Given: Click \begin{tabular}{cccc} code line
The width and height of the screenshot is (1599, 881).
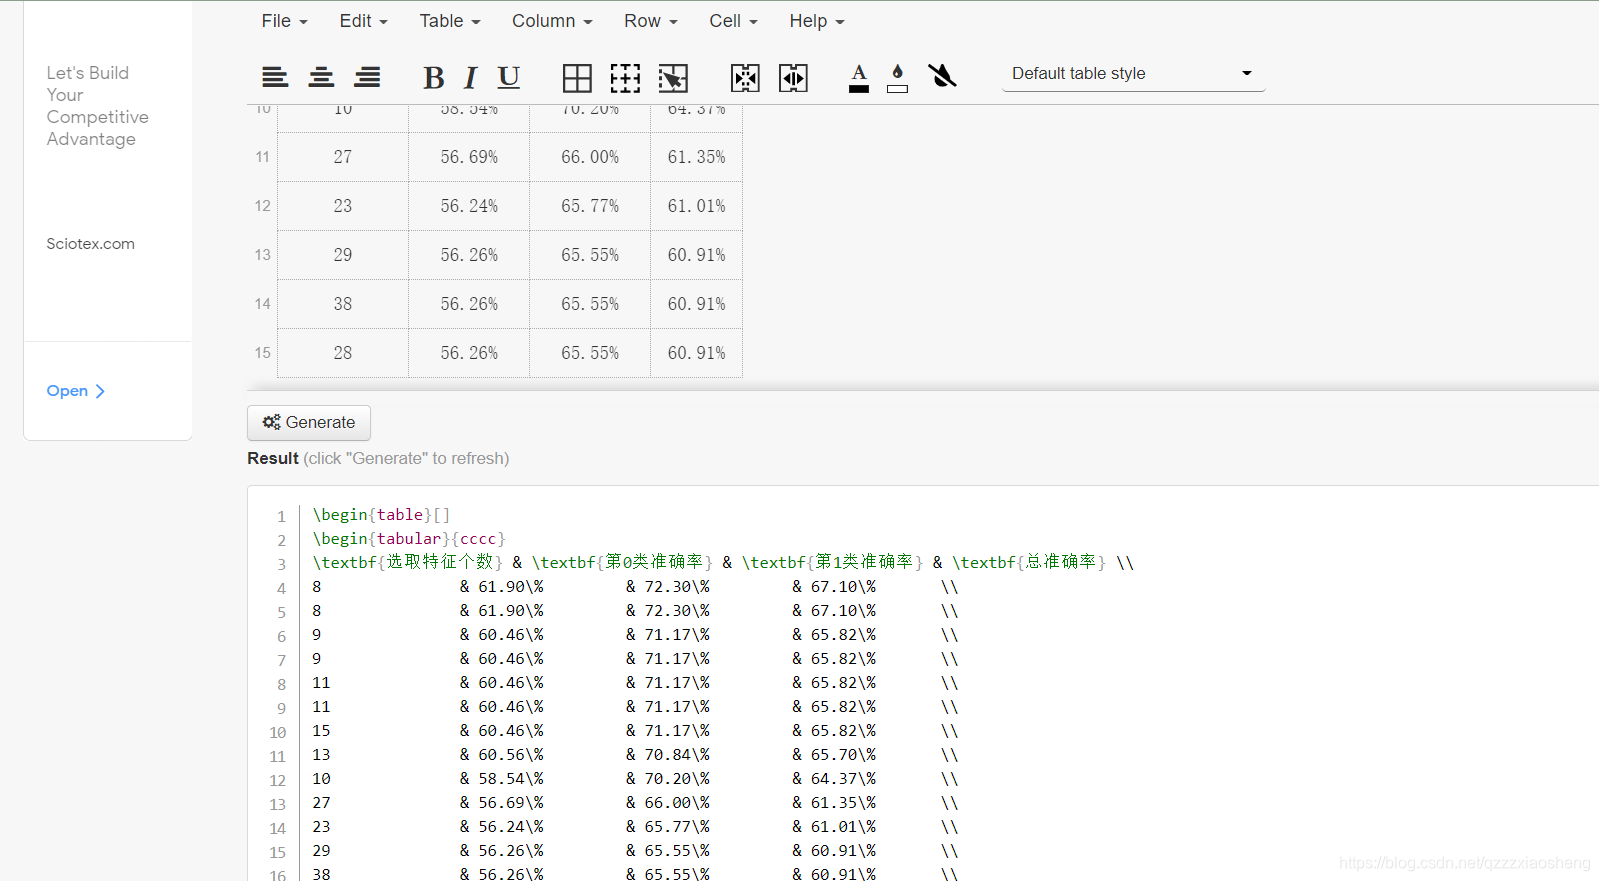Looking at the screenshot, I should (409, 539).
